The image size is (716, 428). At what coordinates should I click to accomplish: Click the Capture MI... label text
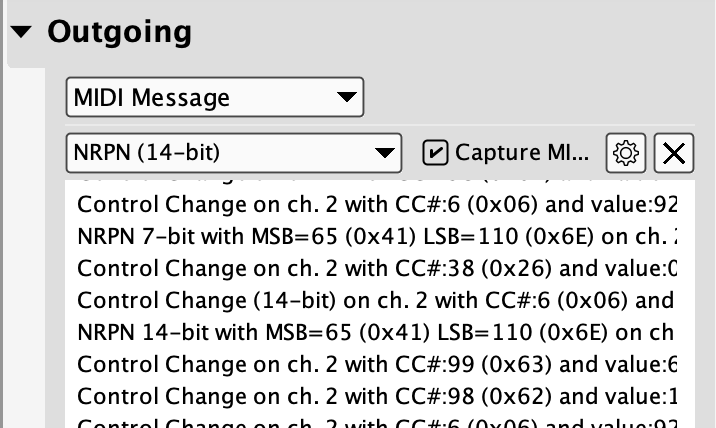pos(522,153)
